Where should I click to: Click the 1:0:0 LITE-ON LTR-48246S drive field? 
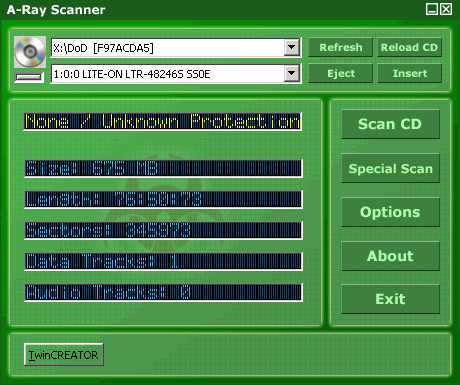pyautogui.click(x=176, y=74)
